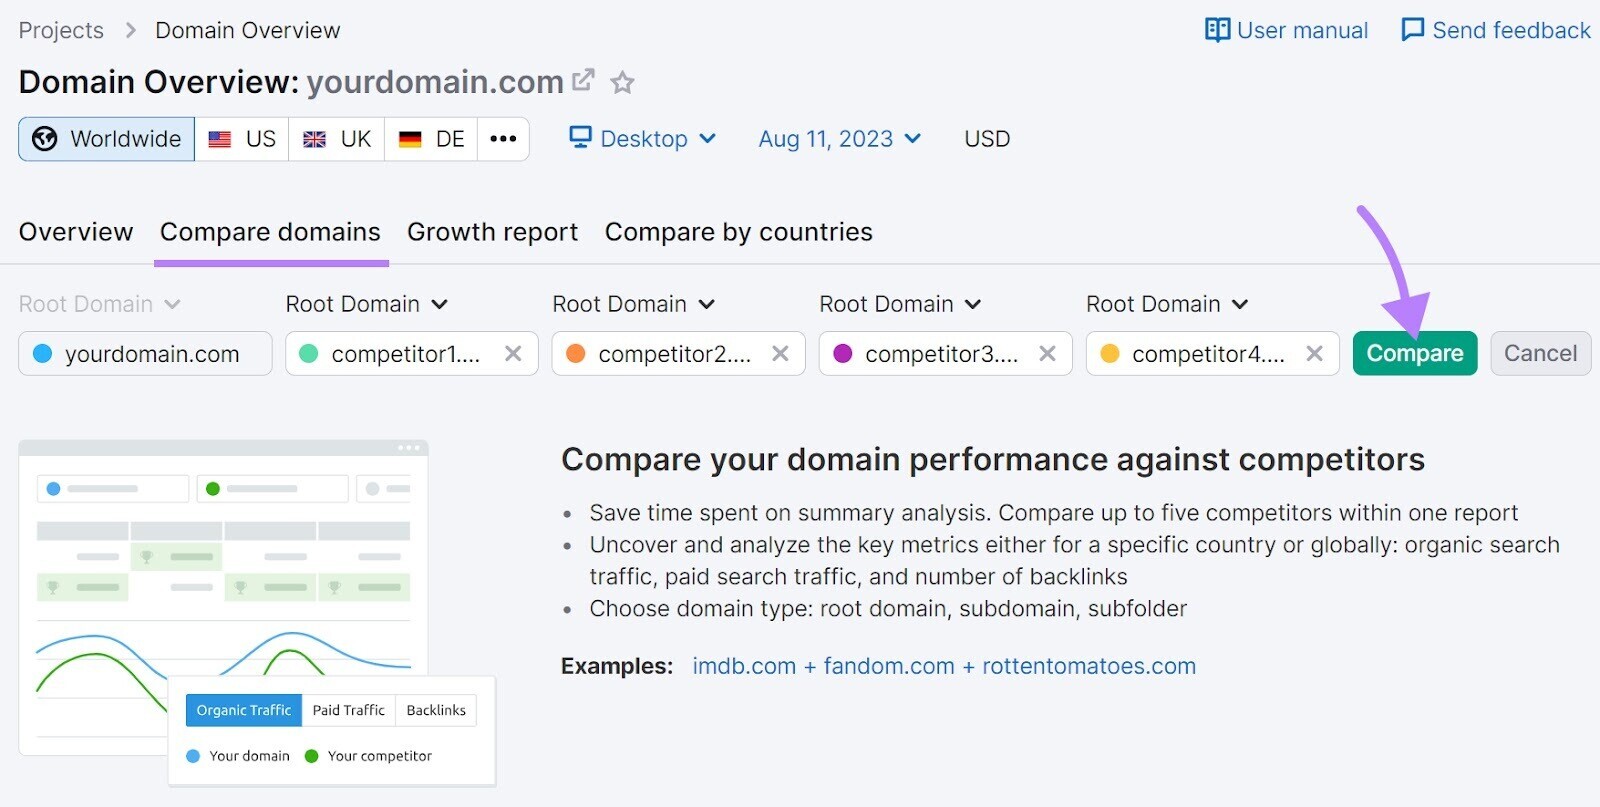This screenshot has height=807, width=1600.
Task: Open the yourdomain.com external link icon
Action: [584, 80]
